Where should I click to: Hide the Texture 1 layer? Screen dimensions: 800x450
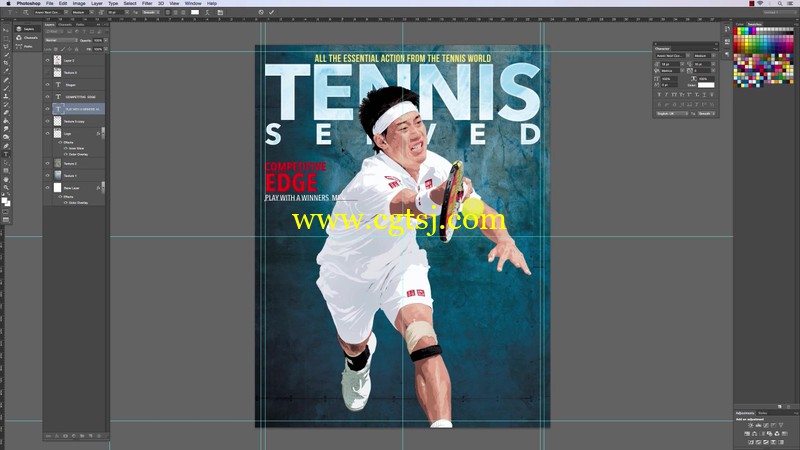[47, 176]
